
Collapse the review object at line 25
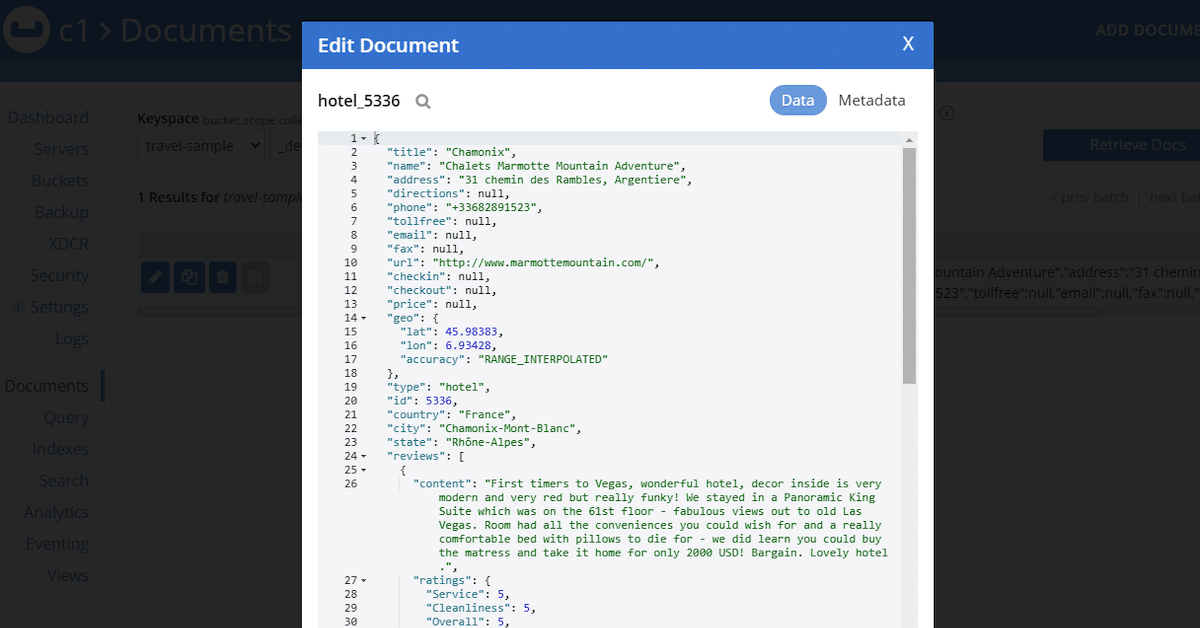tap(363, 470)
